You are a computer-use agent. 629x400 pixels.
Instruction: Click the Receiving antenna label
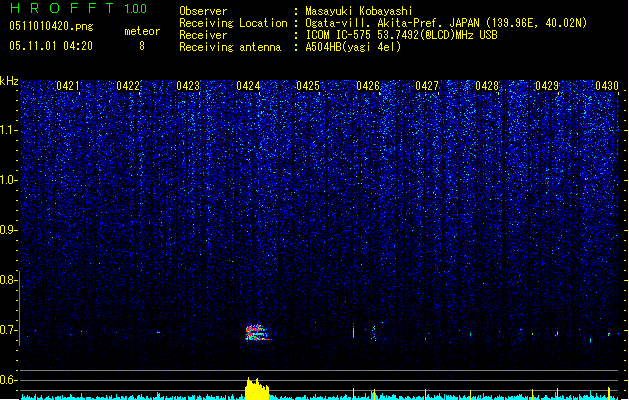pos(230,47)
